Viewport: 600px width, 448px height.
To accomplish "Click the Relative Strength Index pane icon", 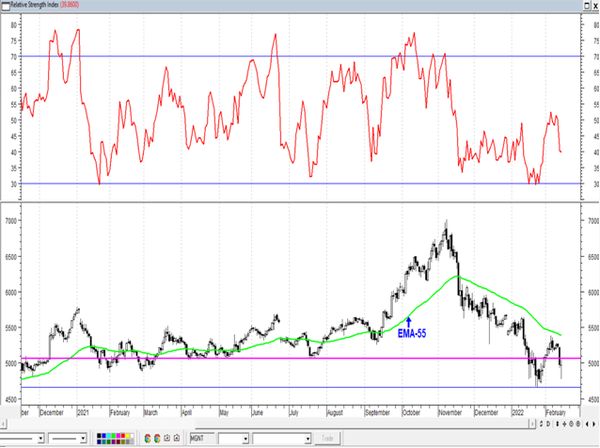I will click(5, 4).
